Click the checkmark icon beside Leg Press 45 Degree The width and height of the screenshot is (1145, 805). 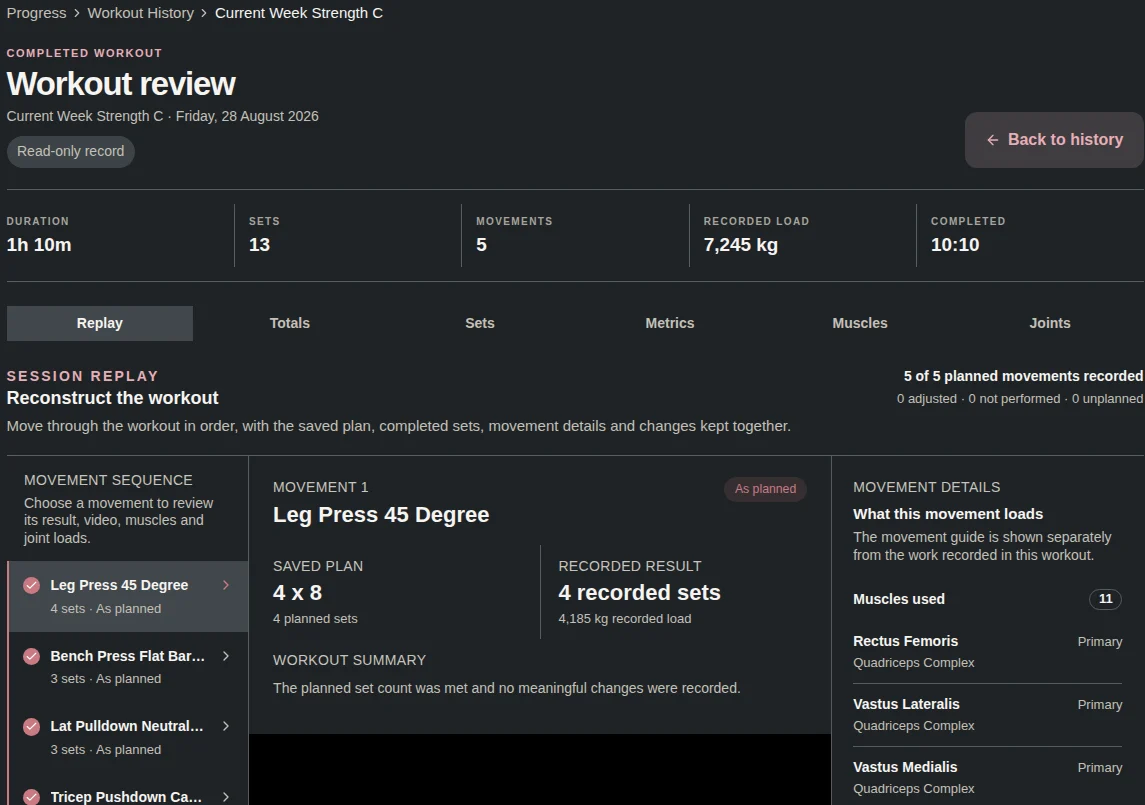point(31,585)
